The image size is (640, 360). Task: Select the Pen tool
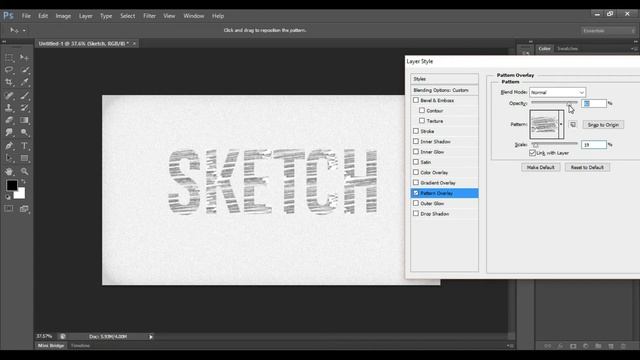point(9,146)
